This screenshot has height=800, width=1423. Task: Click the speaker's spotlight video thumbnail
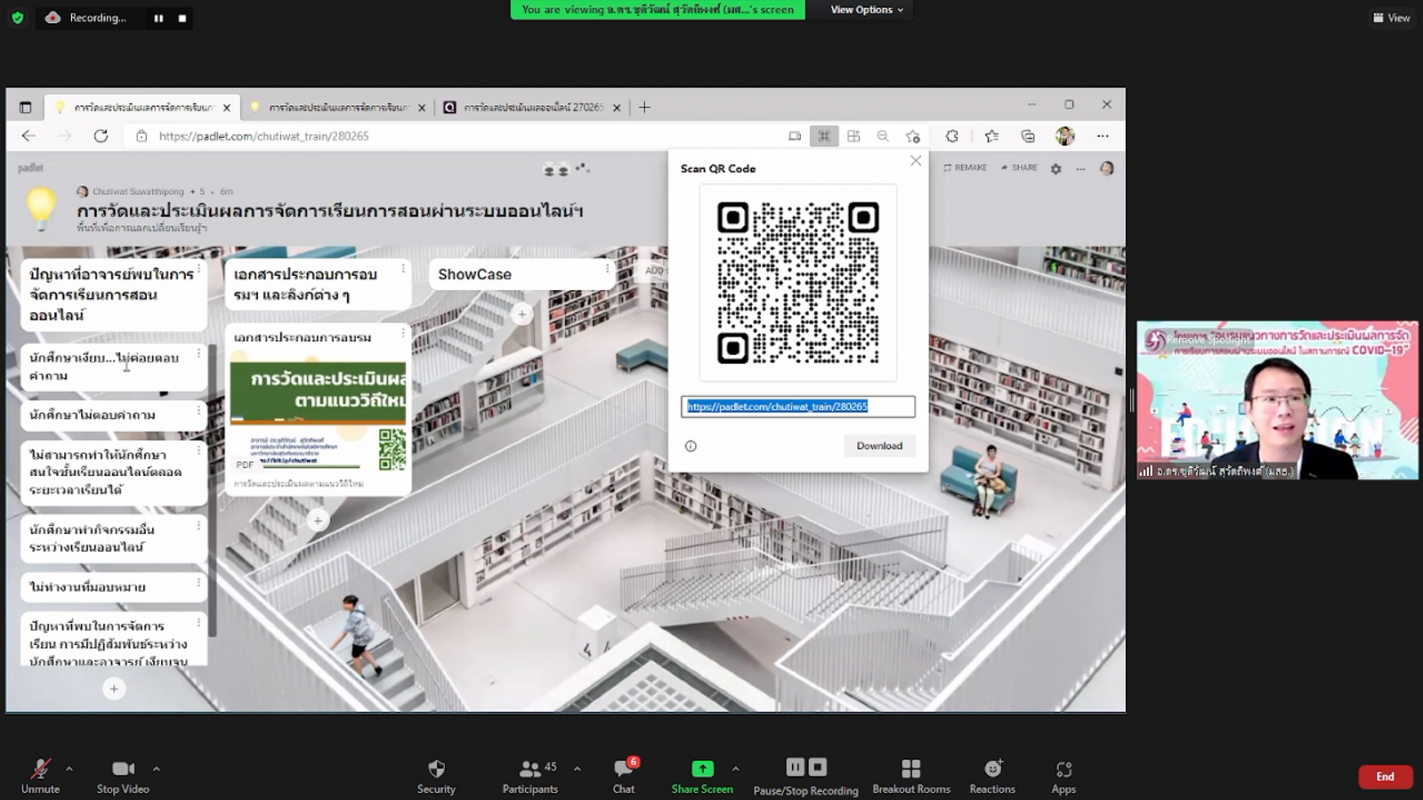point(1277,400)
